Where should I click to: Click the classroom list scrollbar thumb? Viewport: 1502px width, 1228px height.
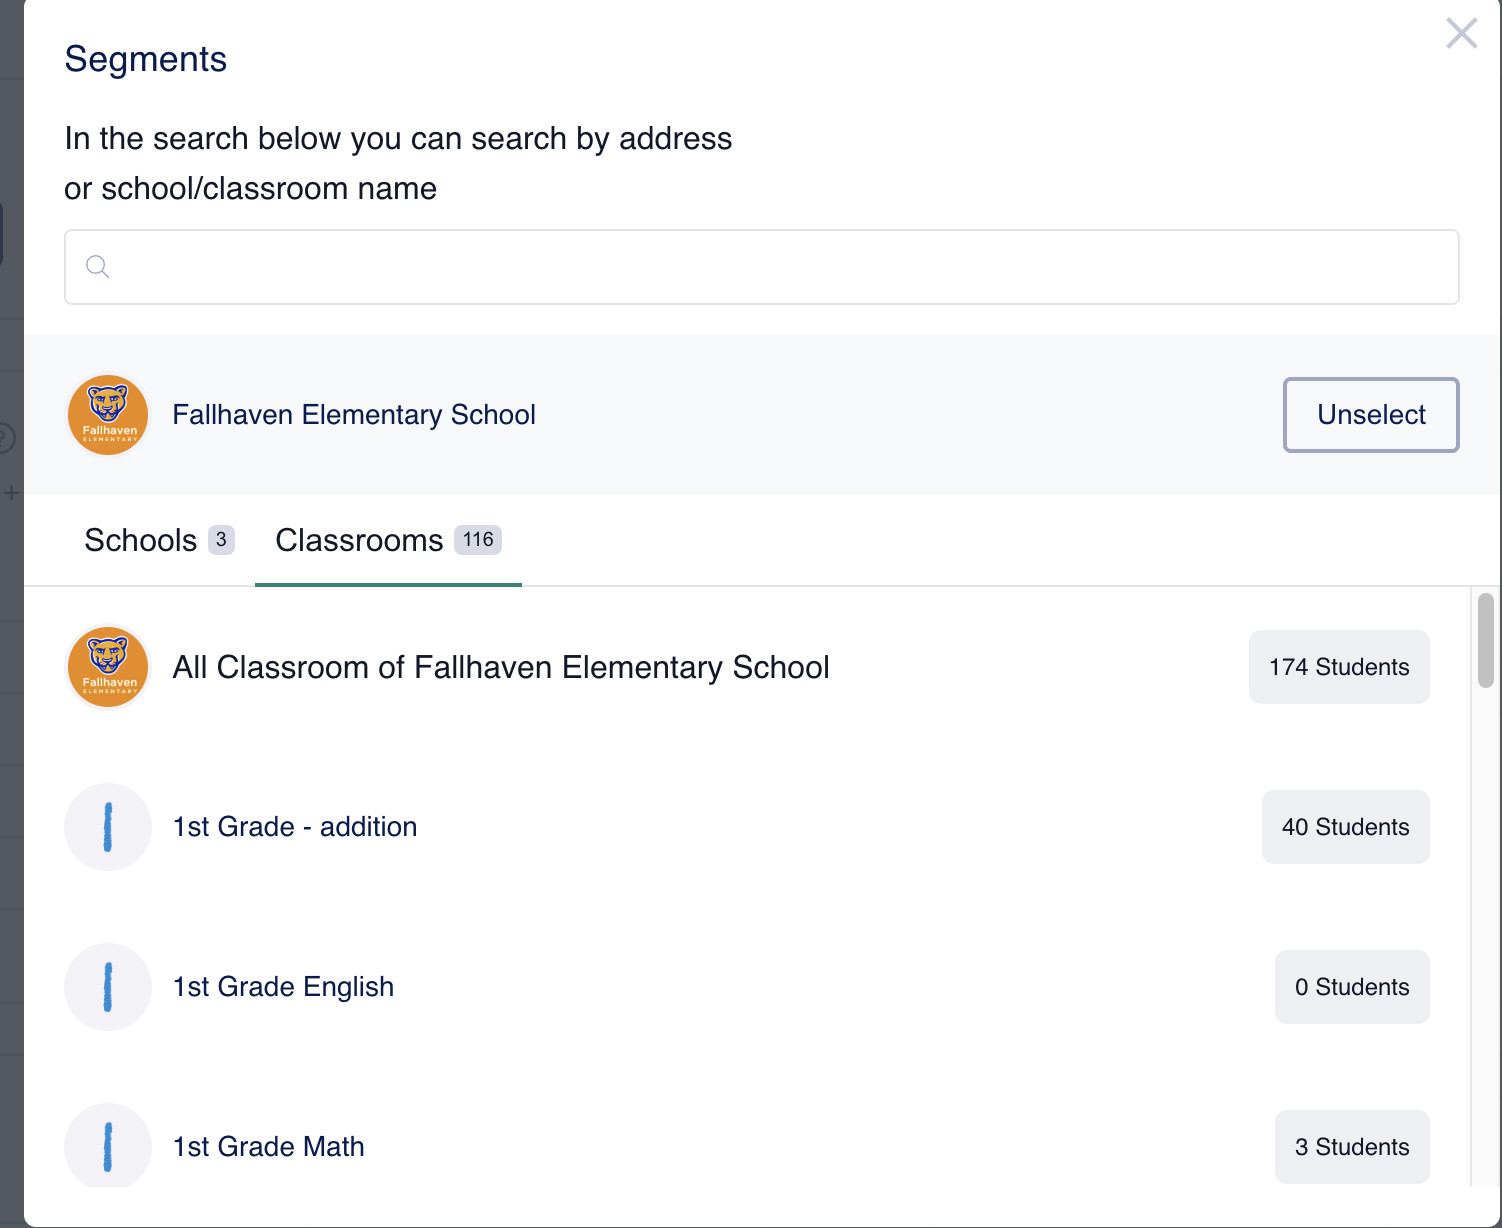pyautogui.click(x=1485, y=640)
